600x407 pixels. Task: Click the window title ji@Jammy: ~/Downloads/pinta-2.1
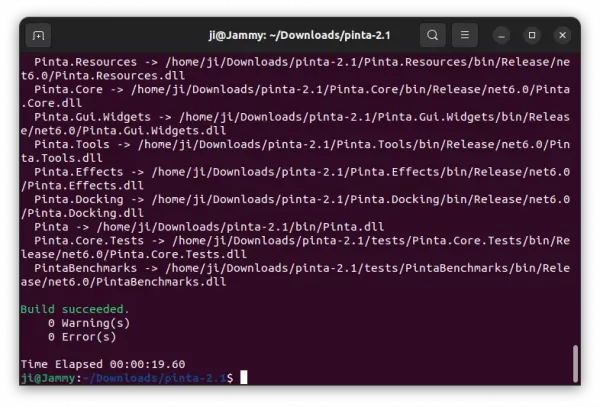300,36
